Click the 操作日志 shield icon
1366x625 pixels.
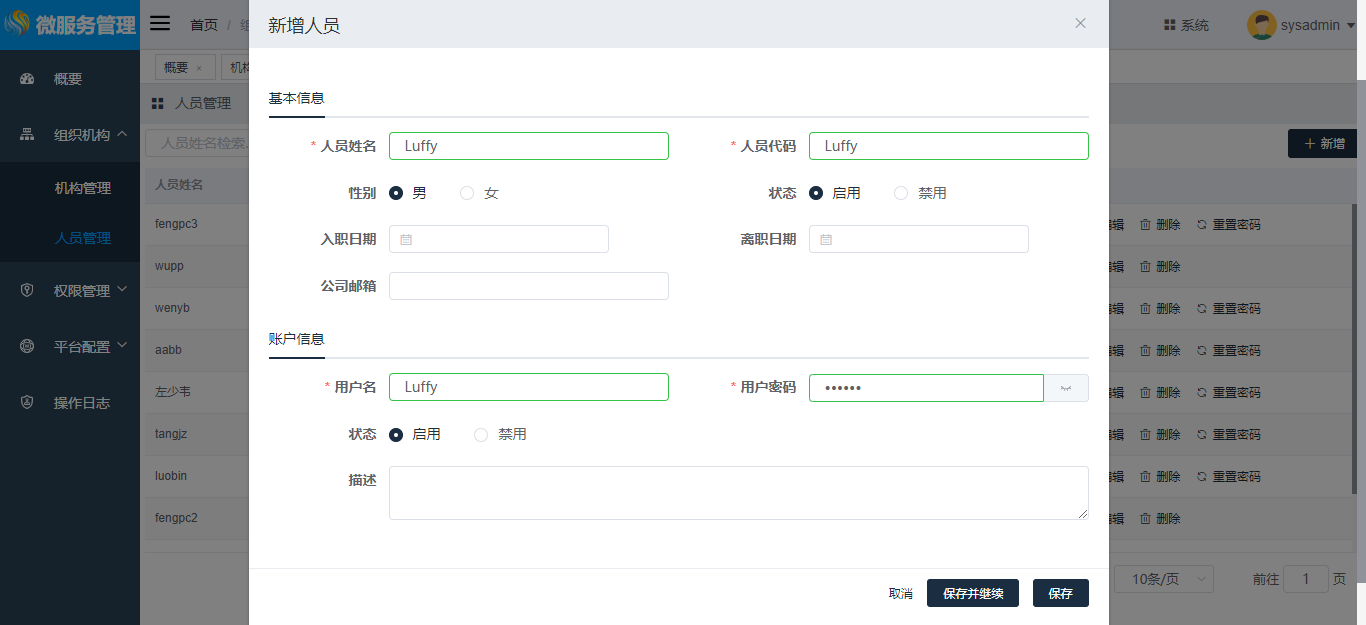tap(28, 403)
